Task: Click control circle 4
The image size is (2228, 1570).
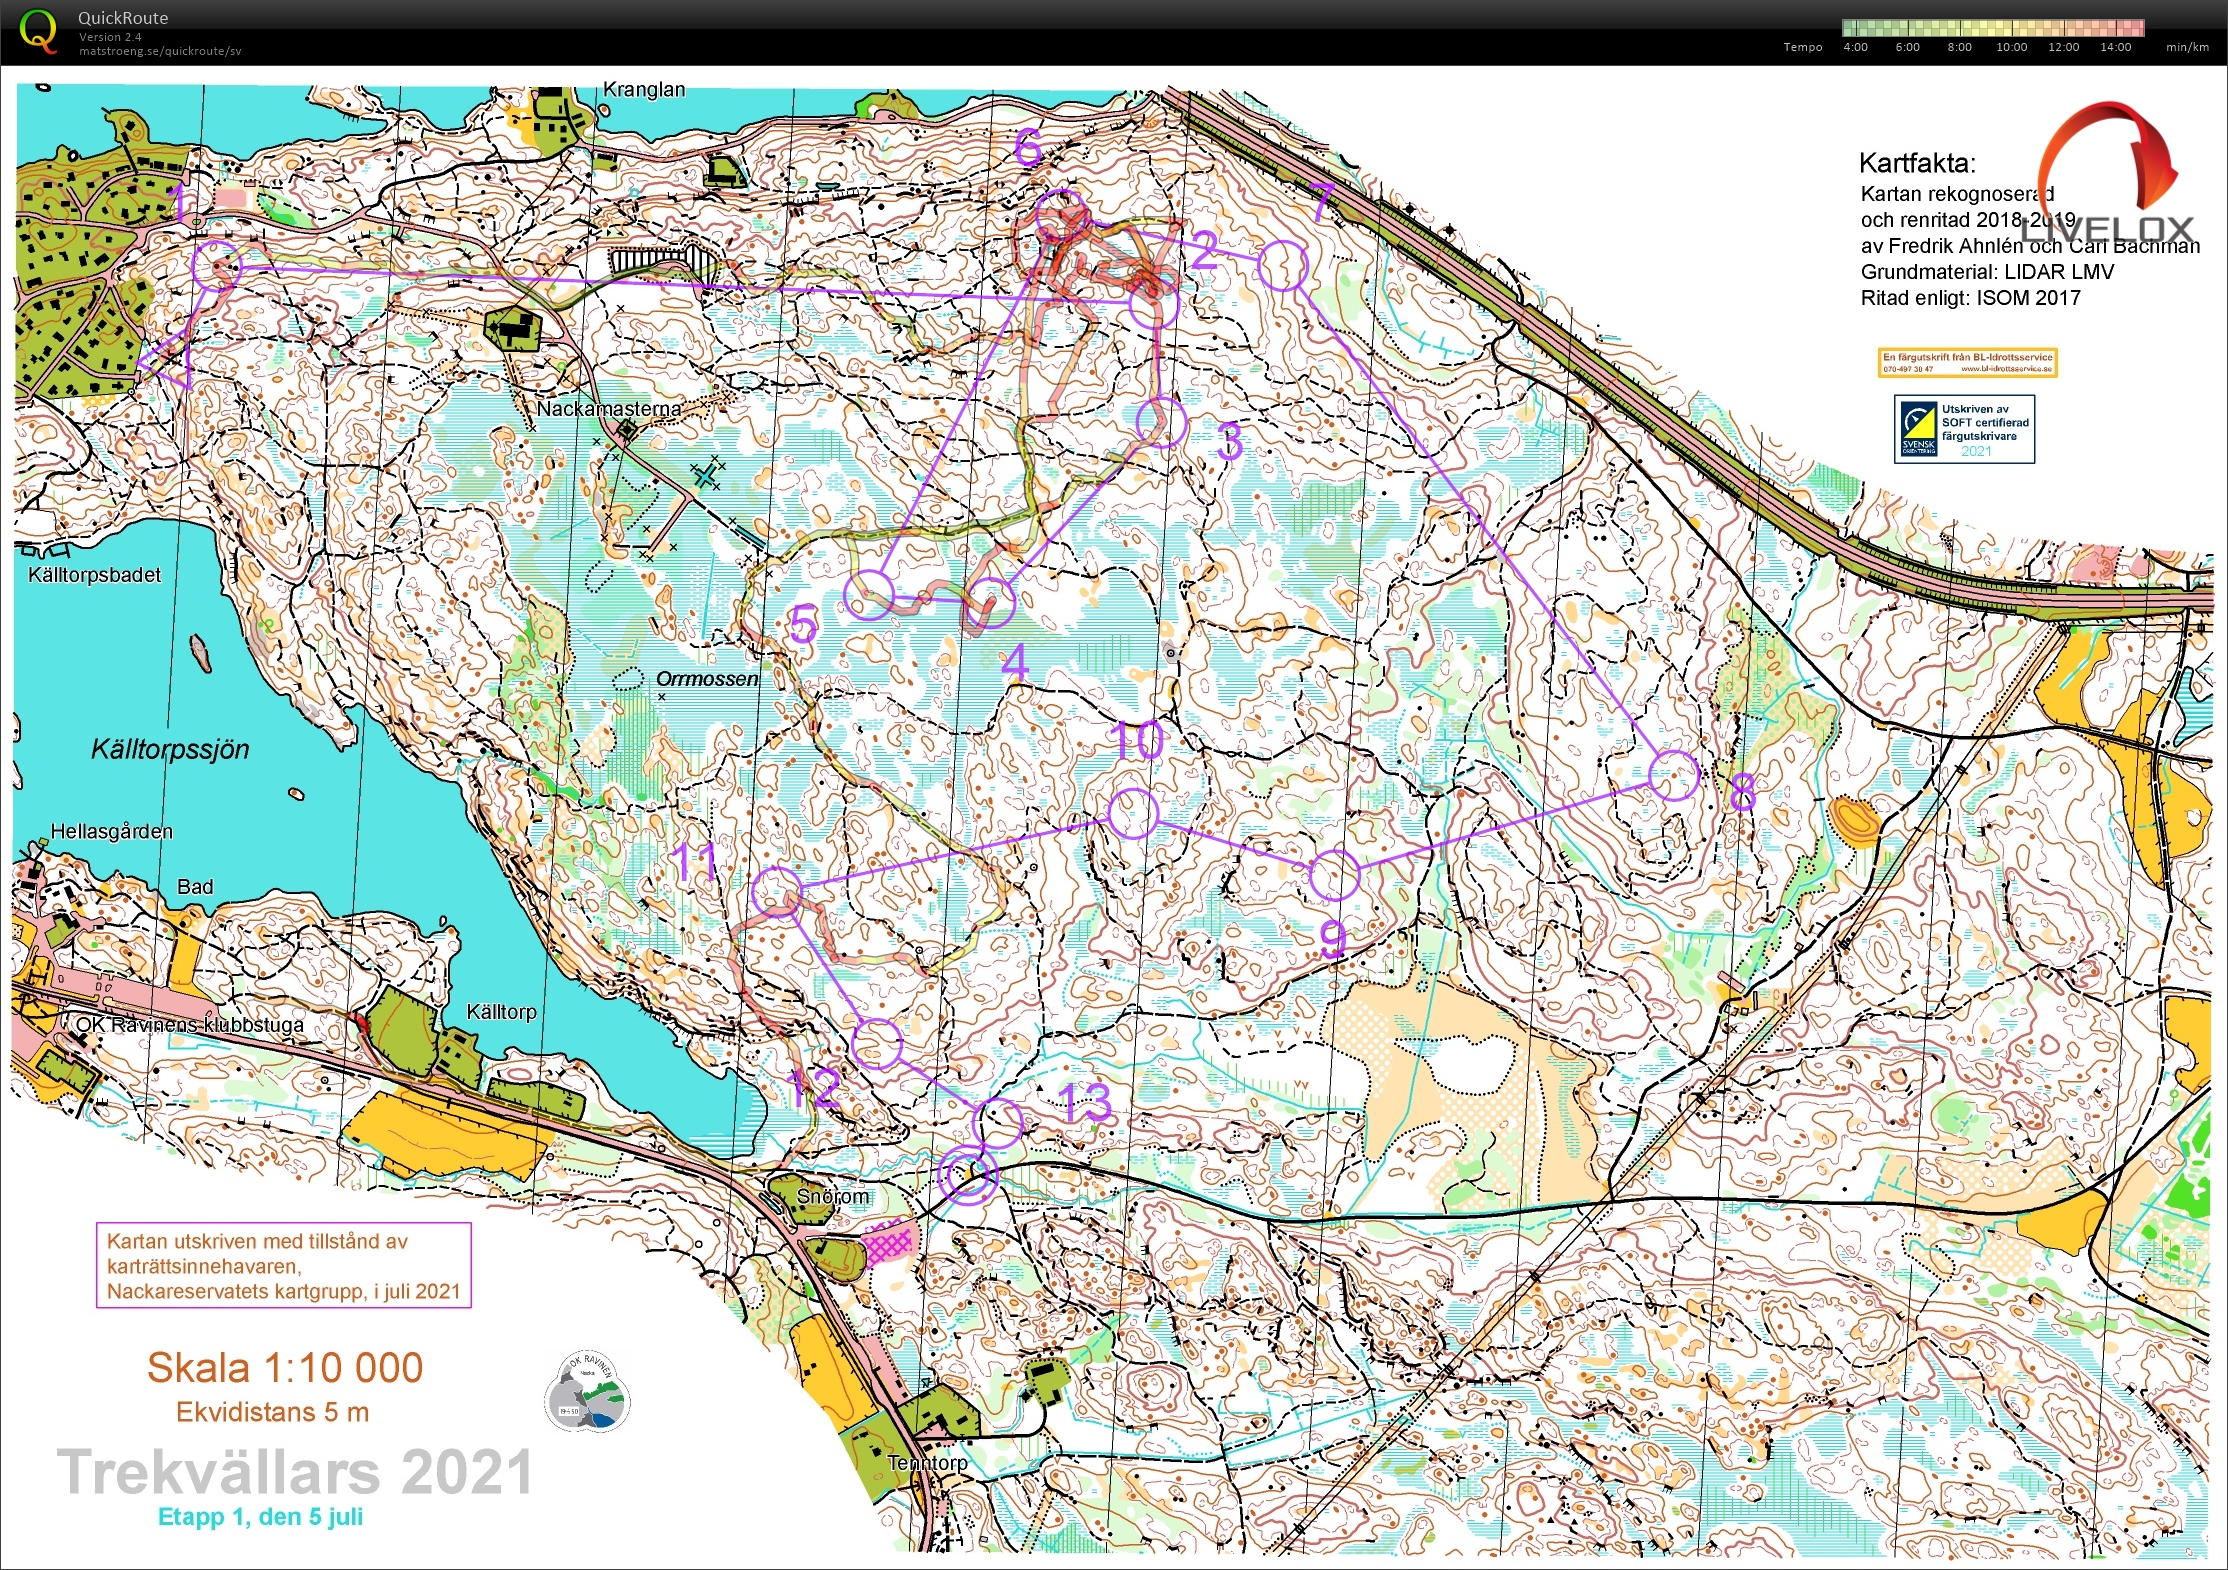Action: click(990, 601)
